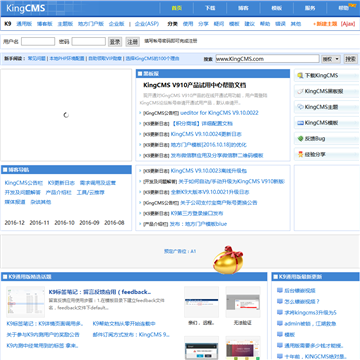Image resolution: width=360 pixels, height=360 pixels.
Task: Select 分享 in the category menu
Action: tap(203, 24)
